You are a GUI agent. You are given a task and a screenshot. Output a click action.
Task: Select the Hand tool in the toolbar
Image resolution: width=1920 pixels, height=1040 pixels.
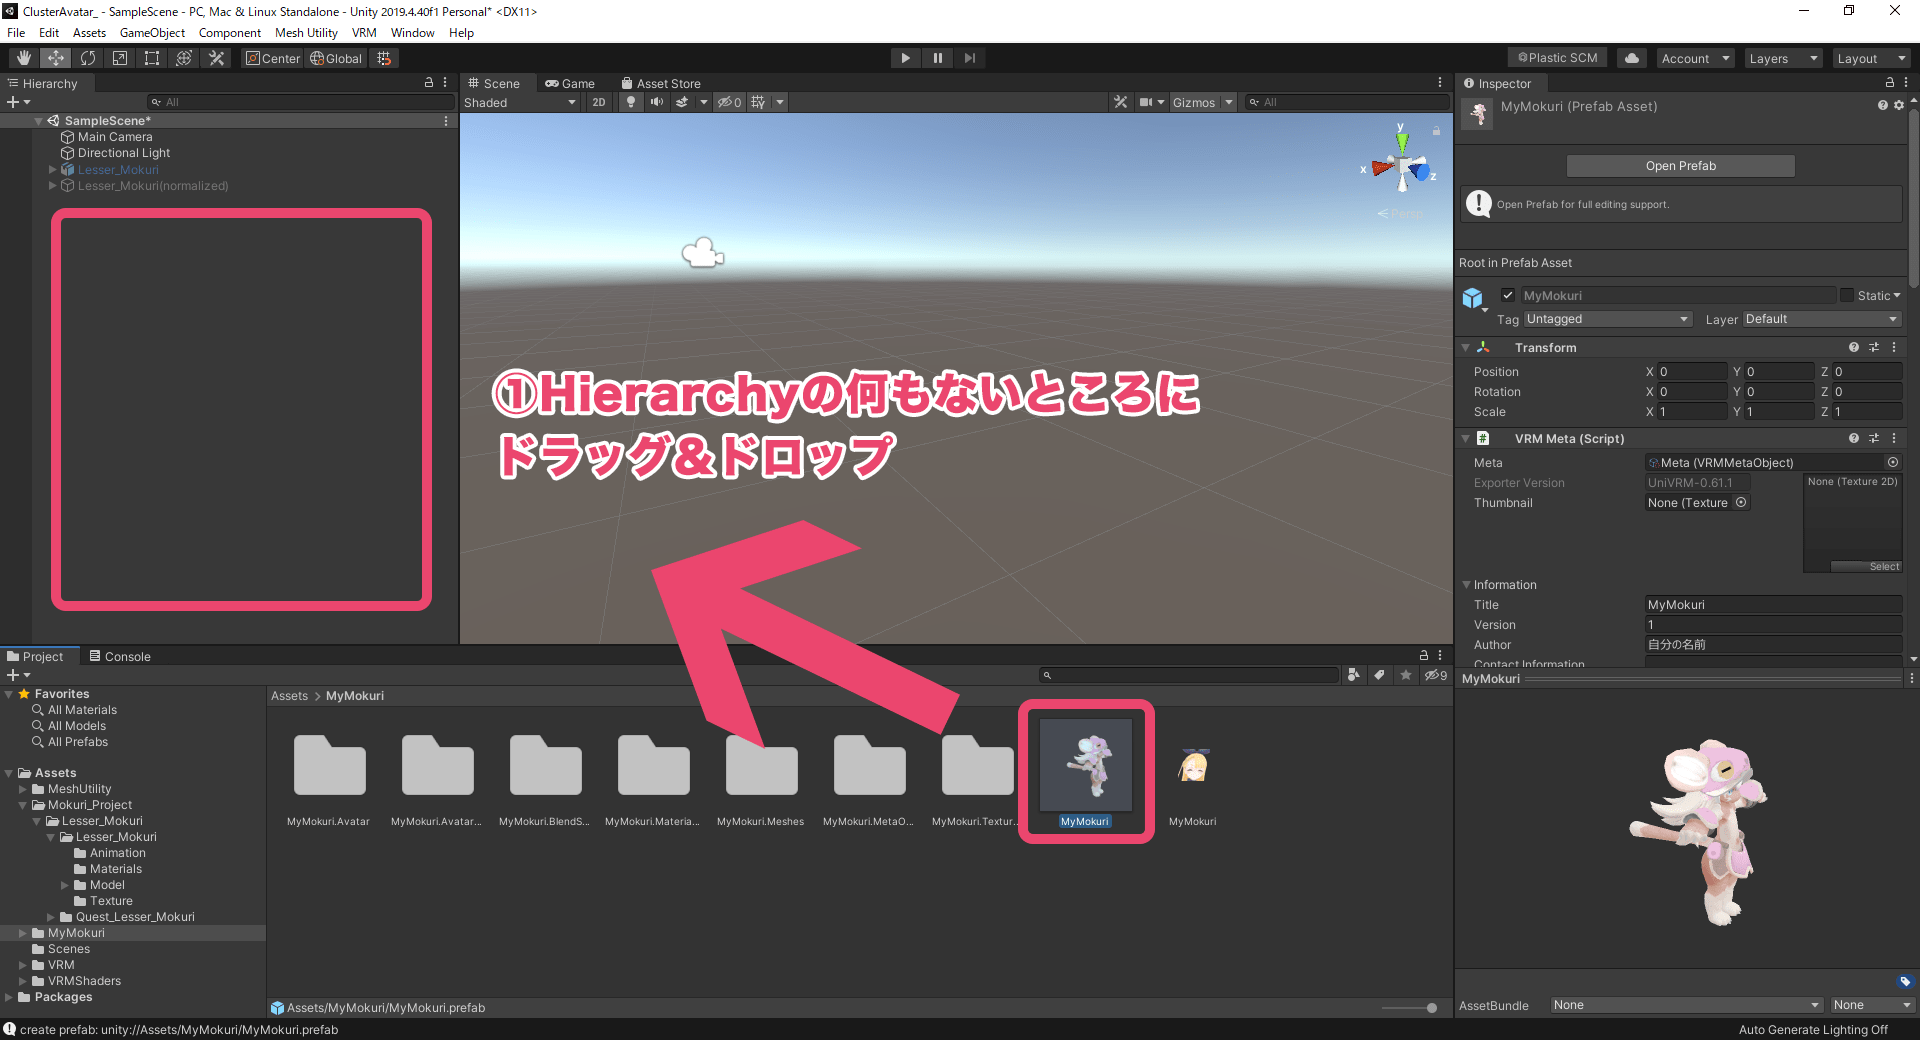click(x=22, y=57)
